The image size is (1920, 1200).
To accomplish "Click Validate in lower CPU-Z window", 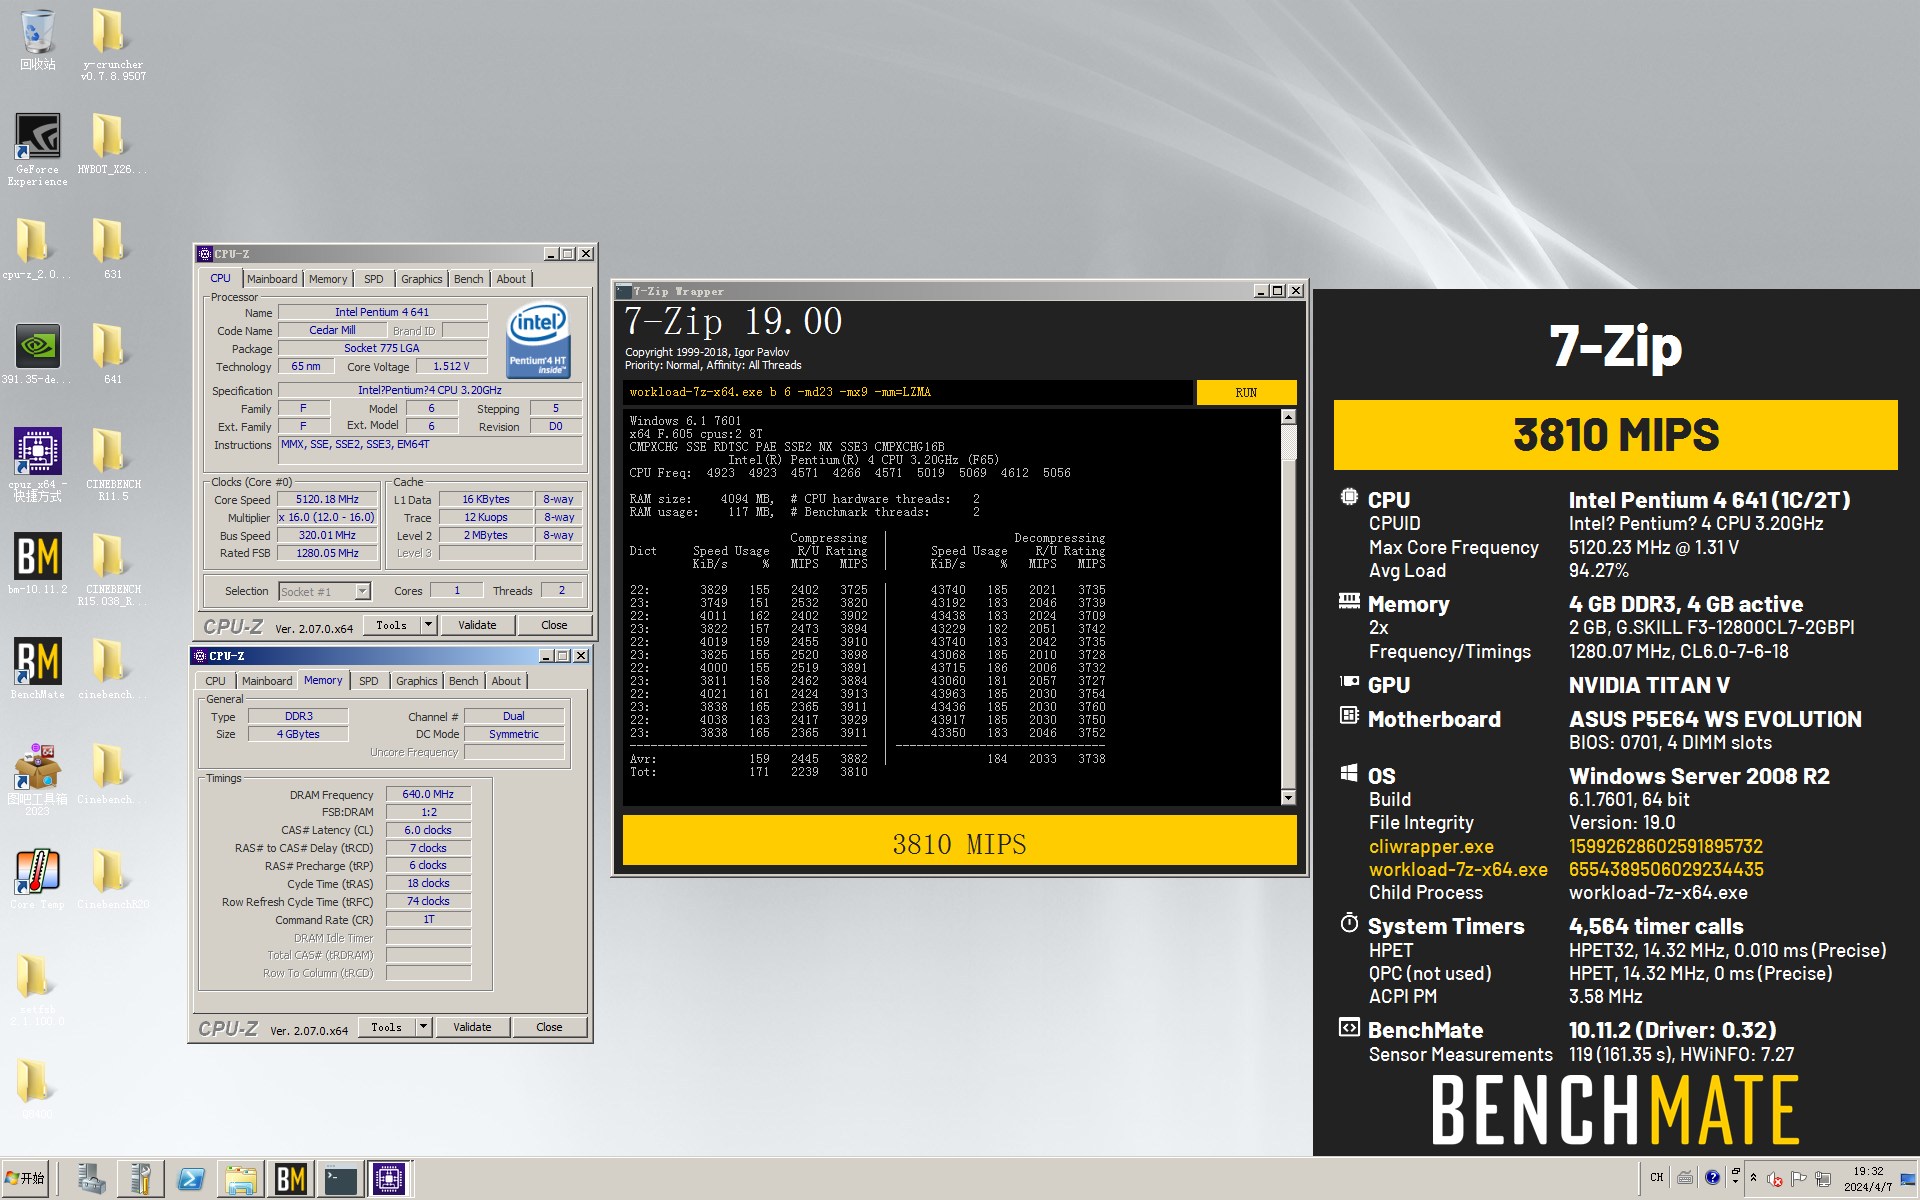I will coord(472,1027).
